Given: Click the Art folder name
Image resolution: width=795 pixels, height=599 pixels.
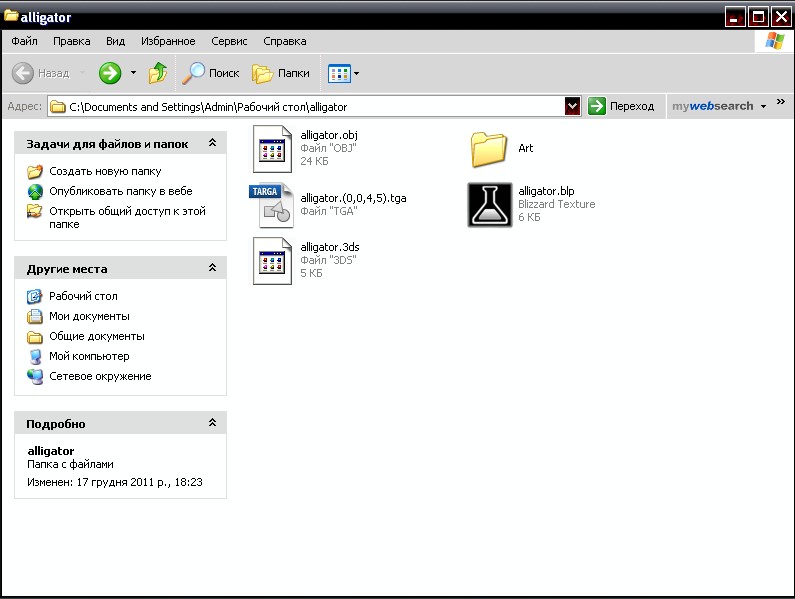Looking at the screenshot, I should (x=526, y=148).
